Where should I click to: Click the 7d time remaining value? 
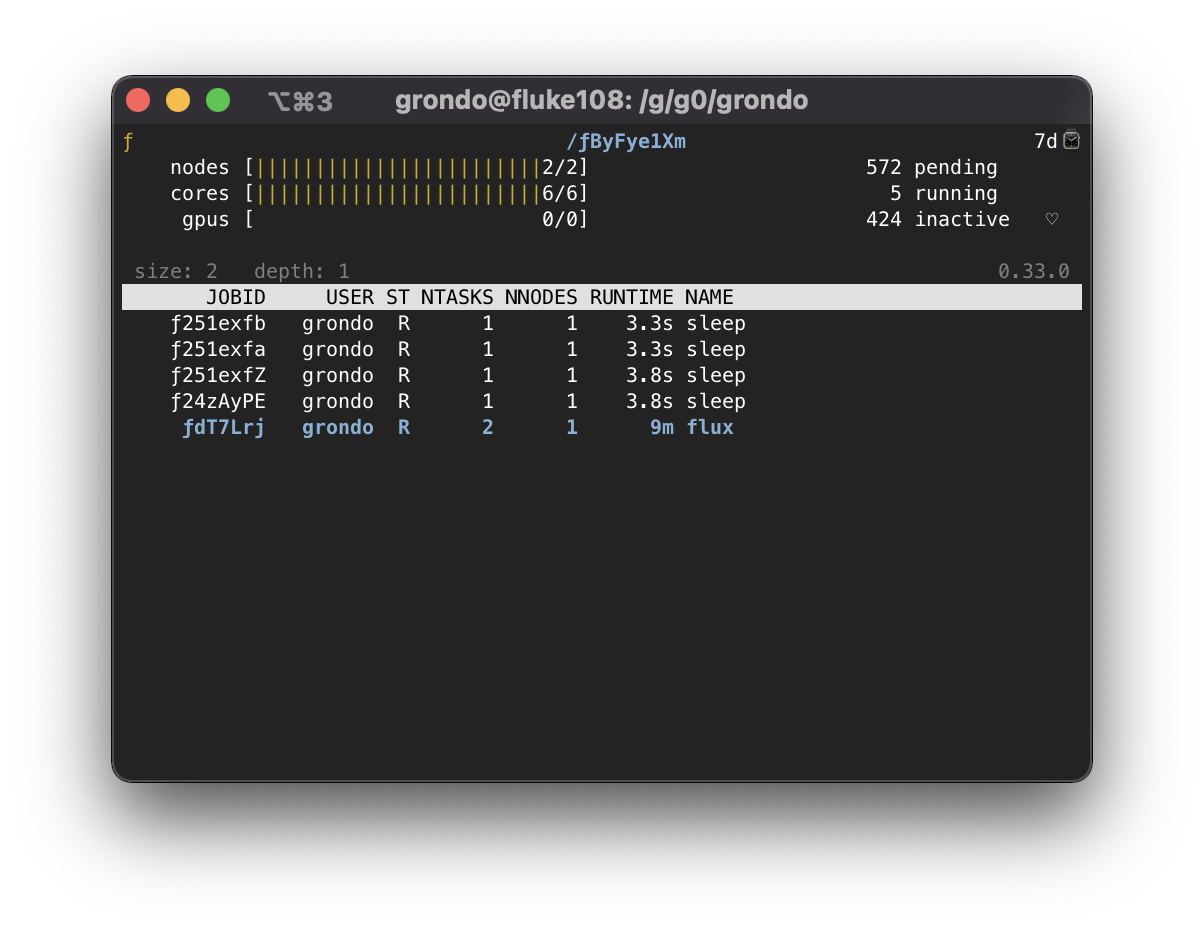[1046, 142]
